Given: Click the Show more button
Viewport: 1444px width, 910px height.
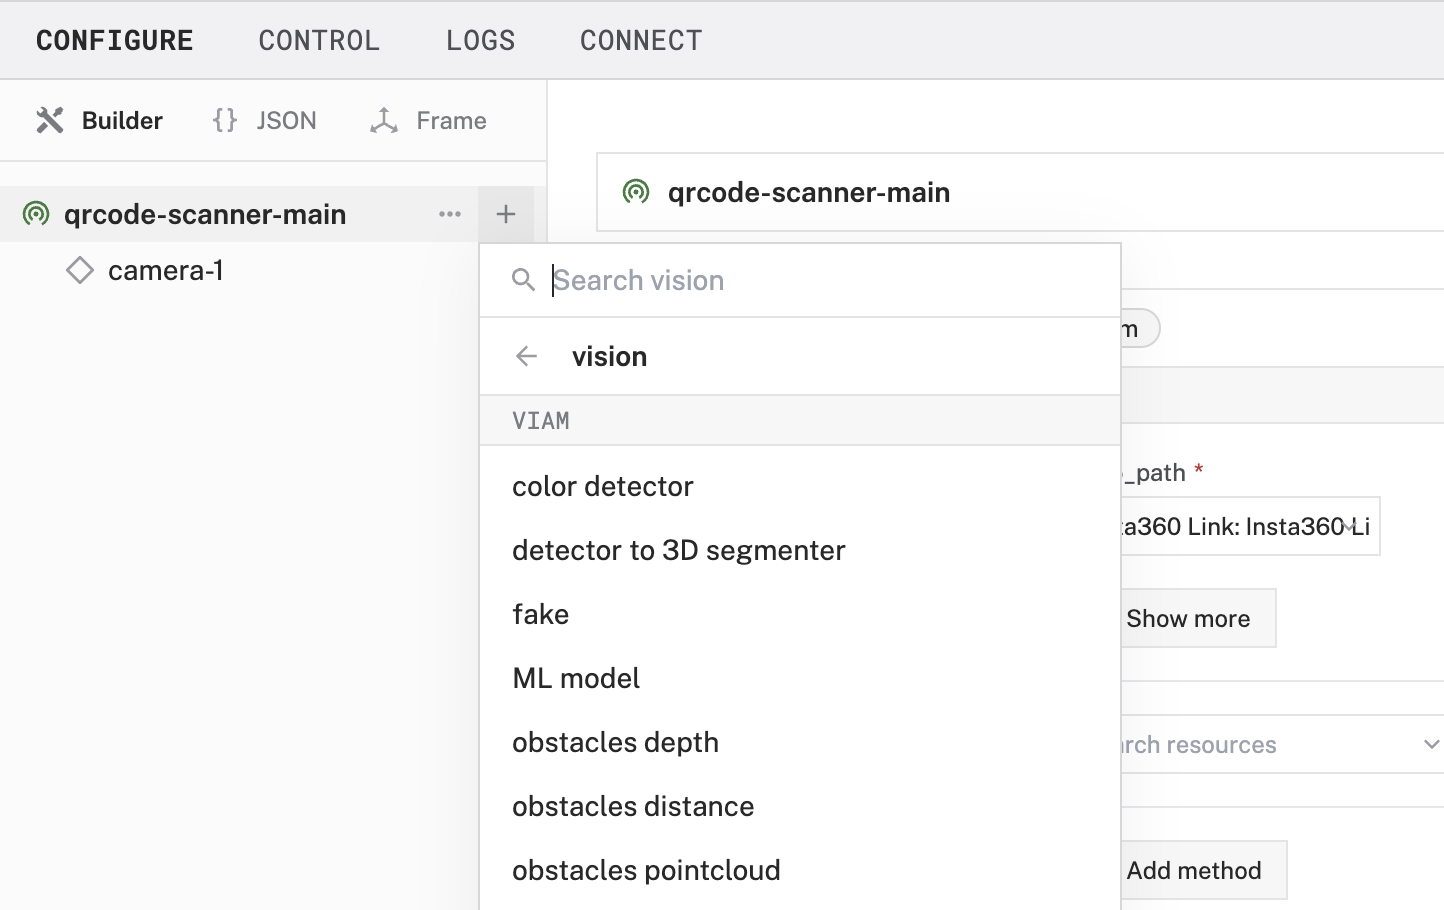Looking at the screenshot, I should (1198, 618).
